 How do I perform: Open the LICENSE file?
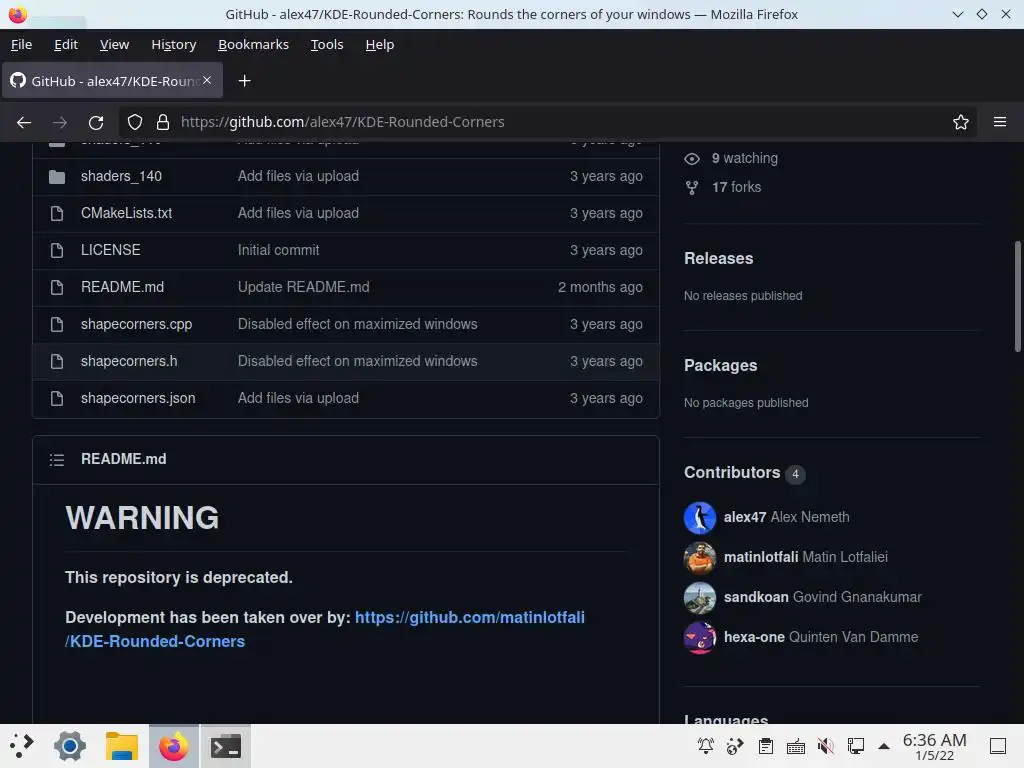point(110,250)
